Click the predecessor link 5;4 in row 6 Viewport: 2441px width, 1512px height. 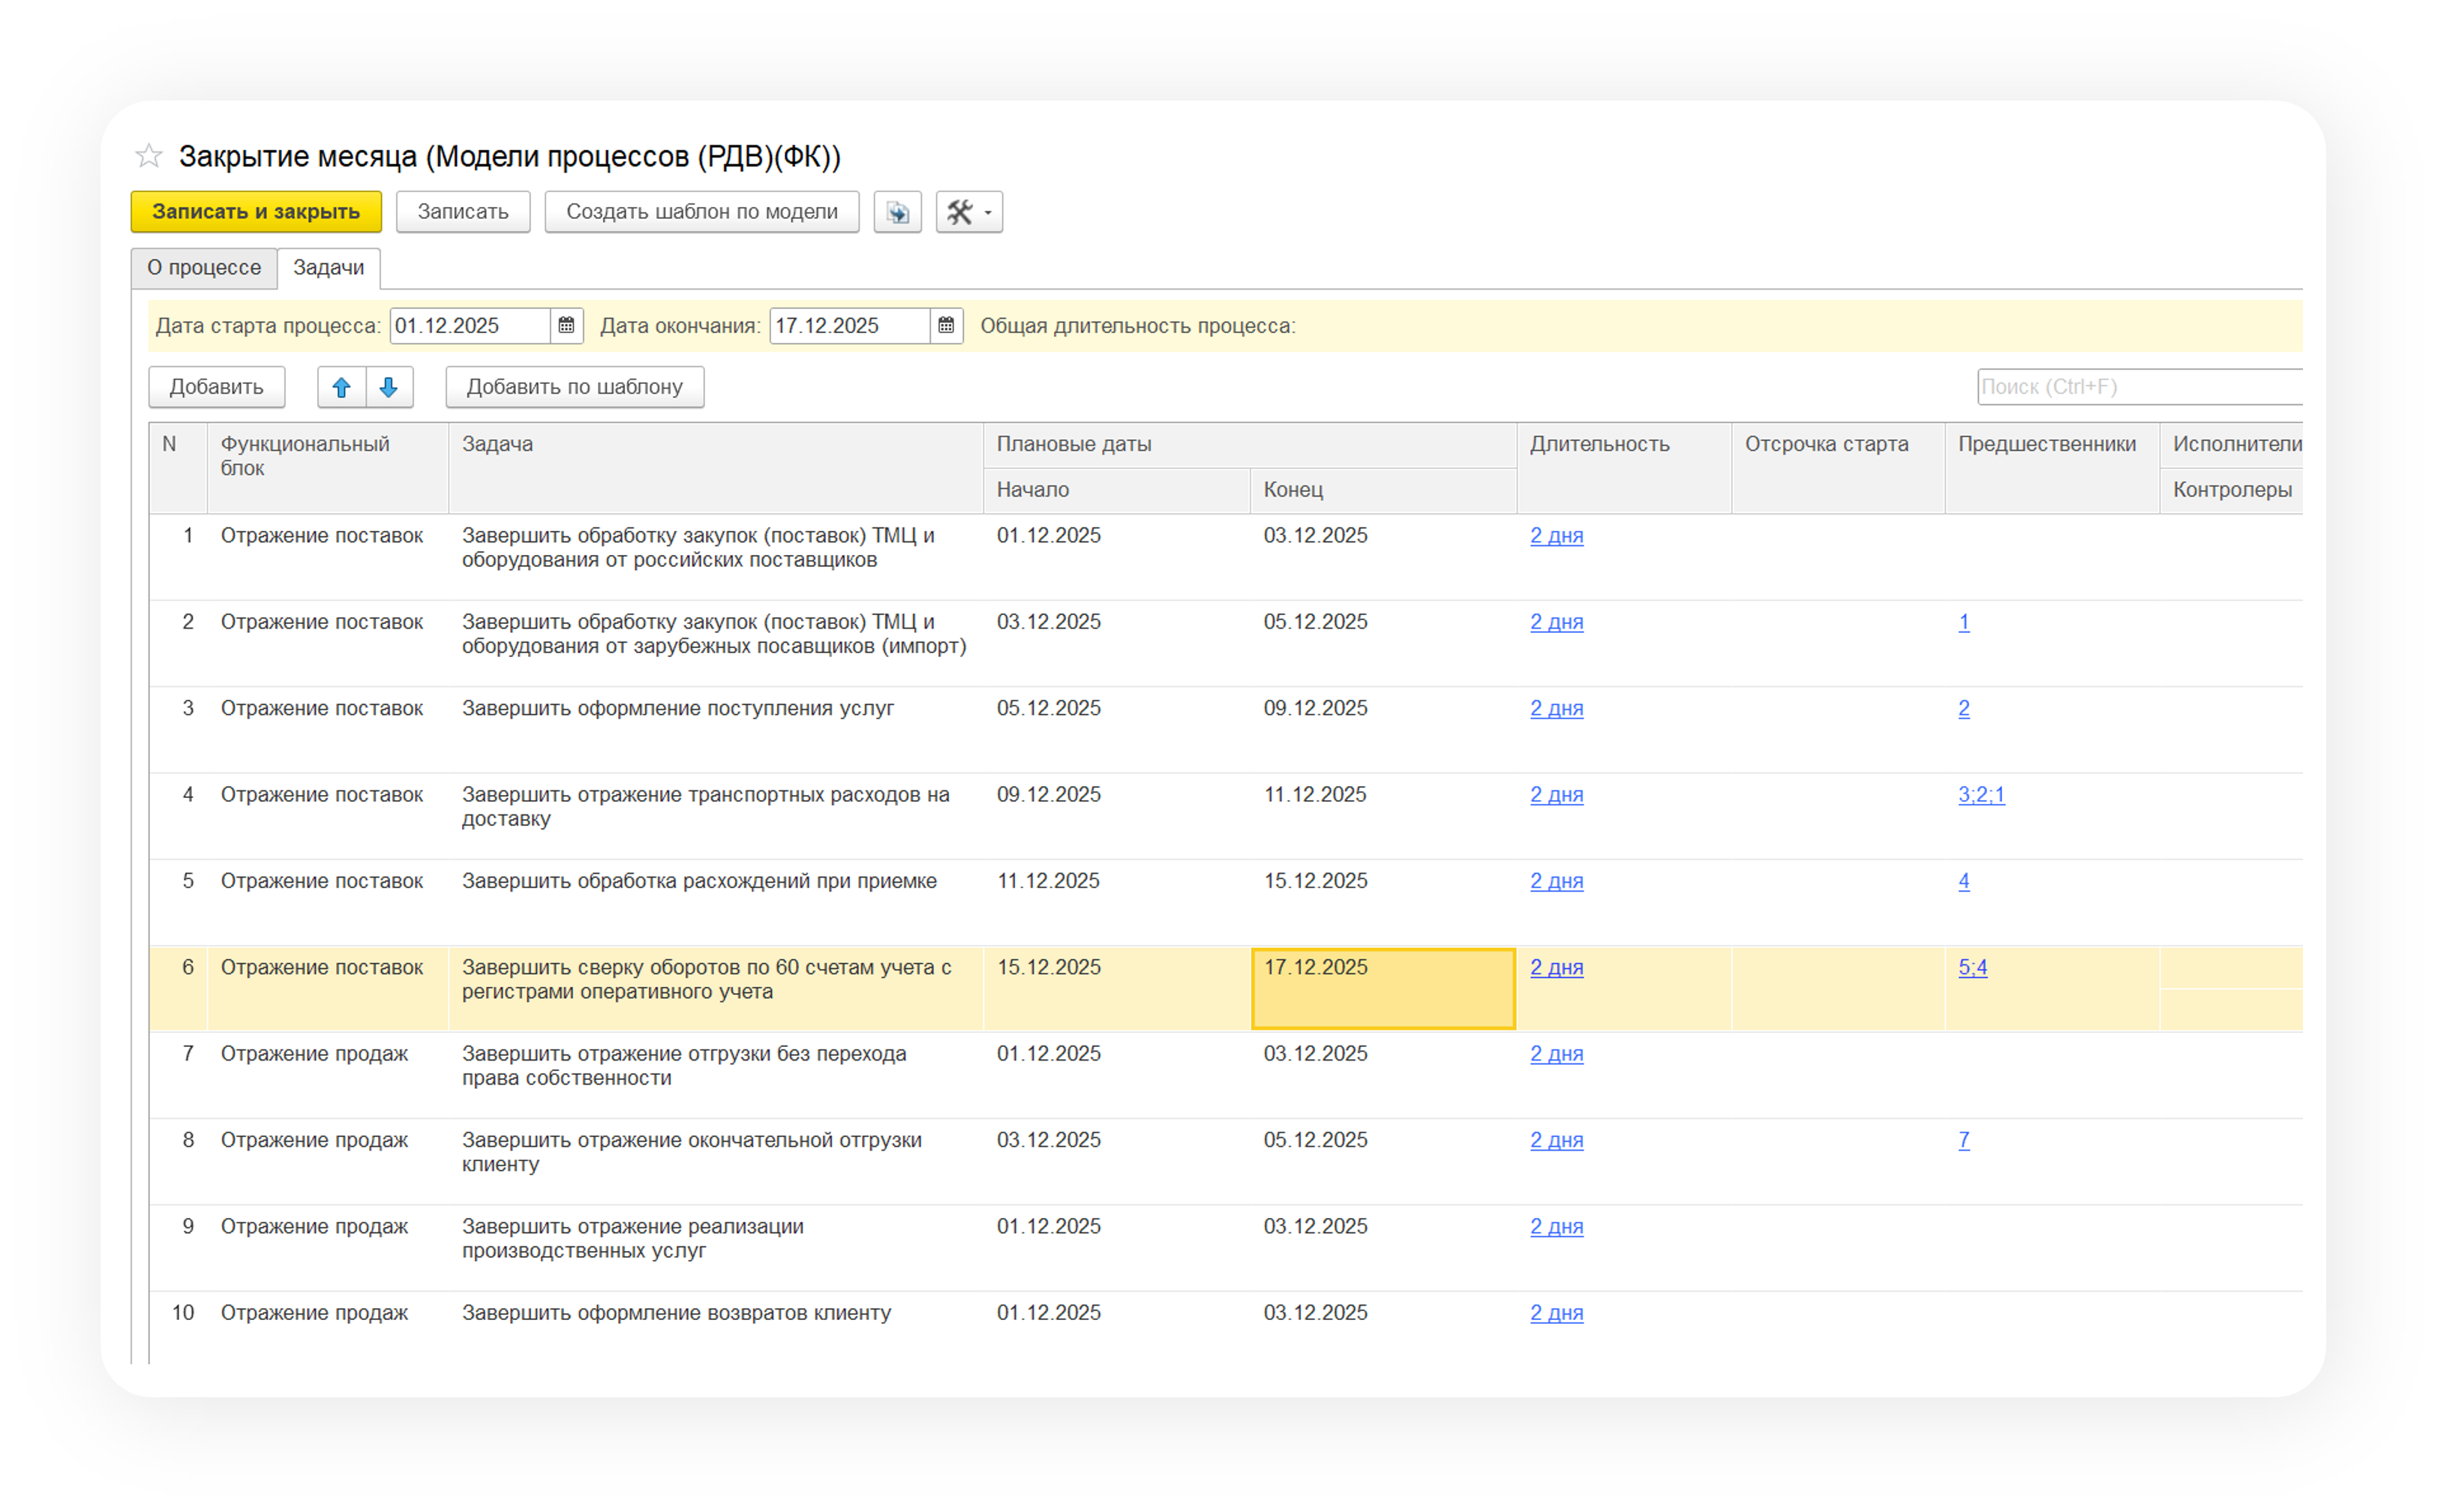tap(1972, 968)
